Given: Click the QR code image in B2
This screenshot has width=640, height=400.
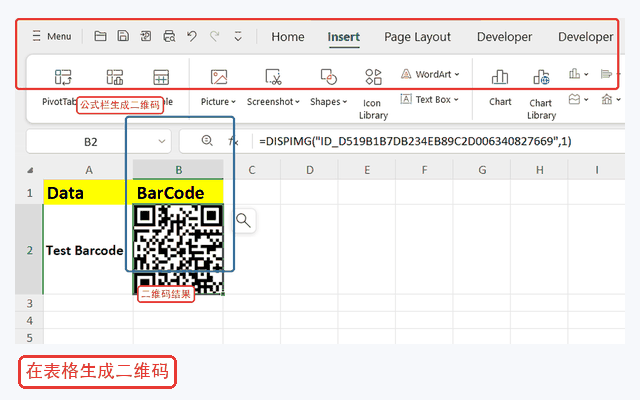Looking at the screenshot, I should tap(178, 250).
